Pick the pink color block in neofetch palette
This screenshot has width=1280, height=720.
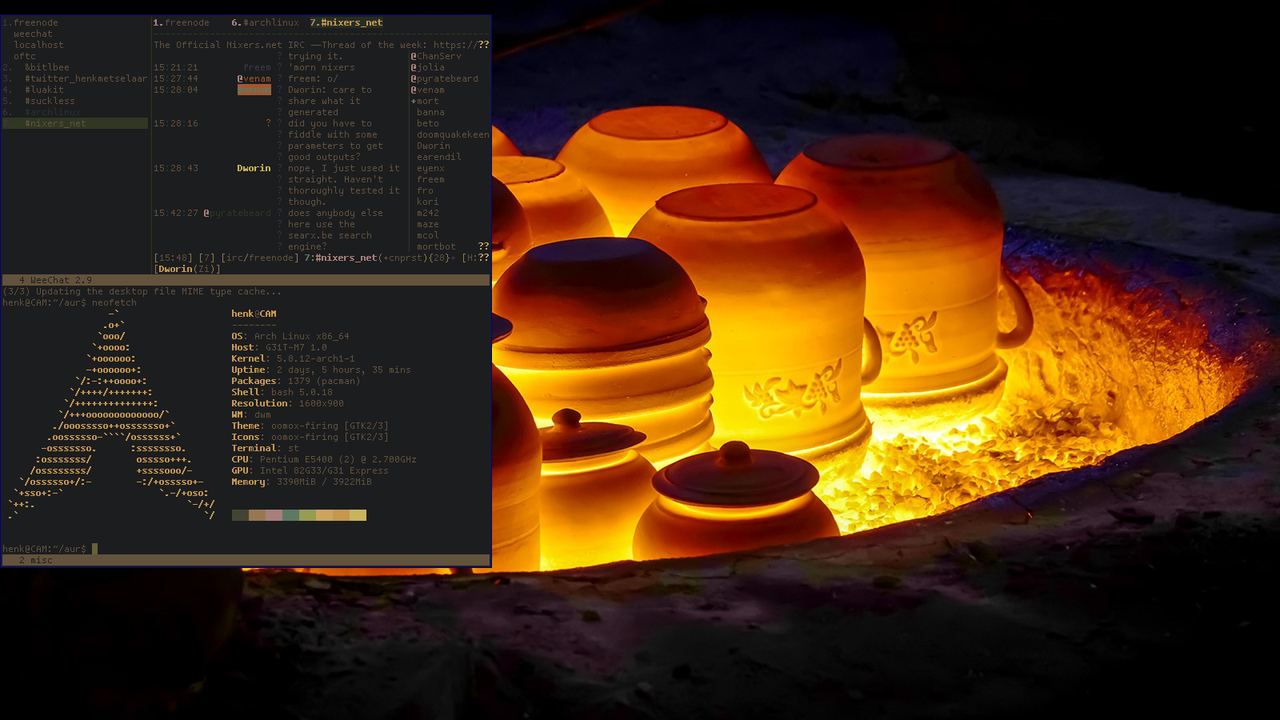(x=274, y=515)
